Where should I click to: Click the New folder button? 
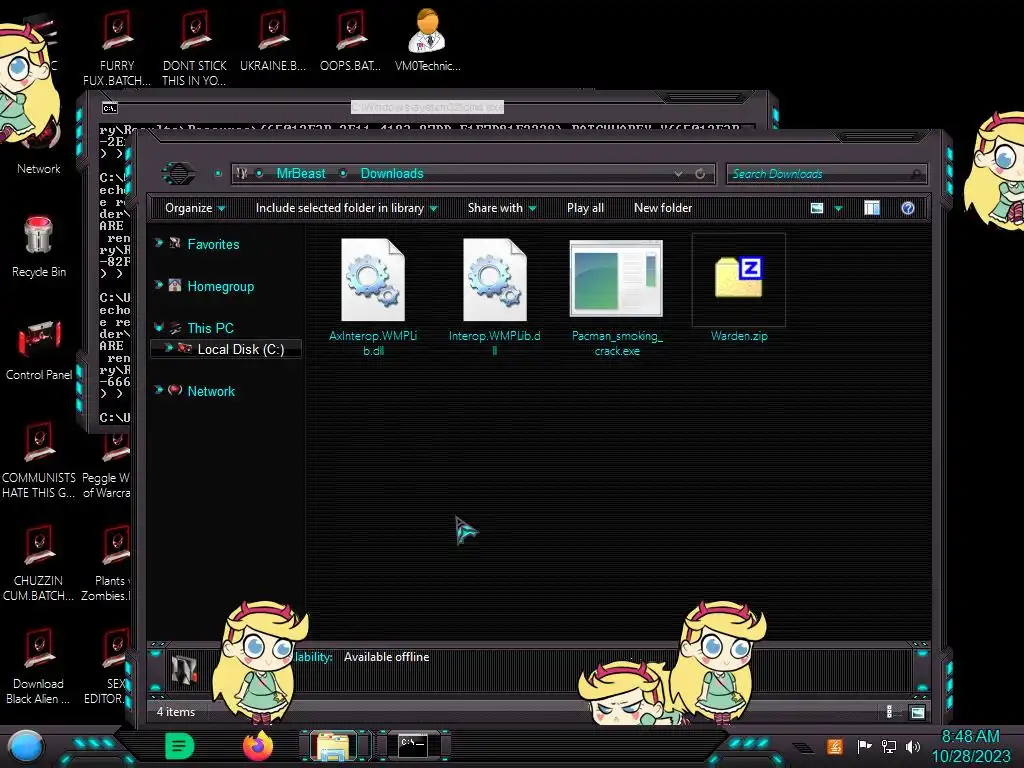pos(663,208)
